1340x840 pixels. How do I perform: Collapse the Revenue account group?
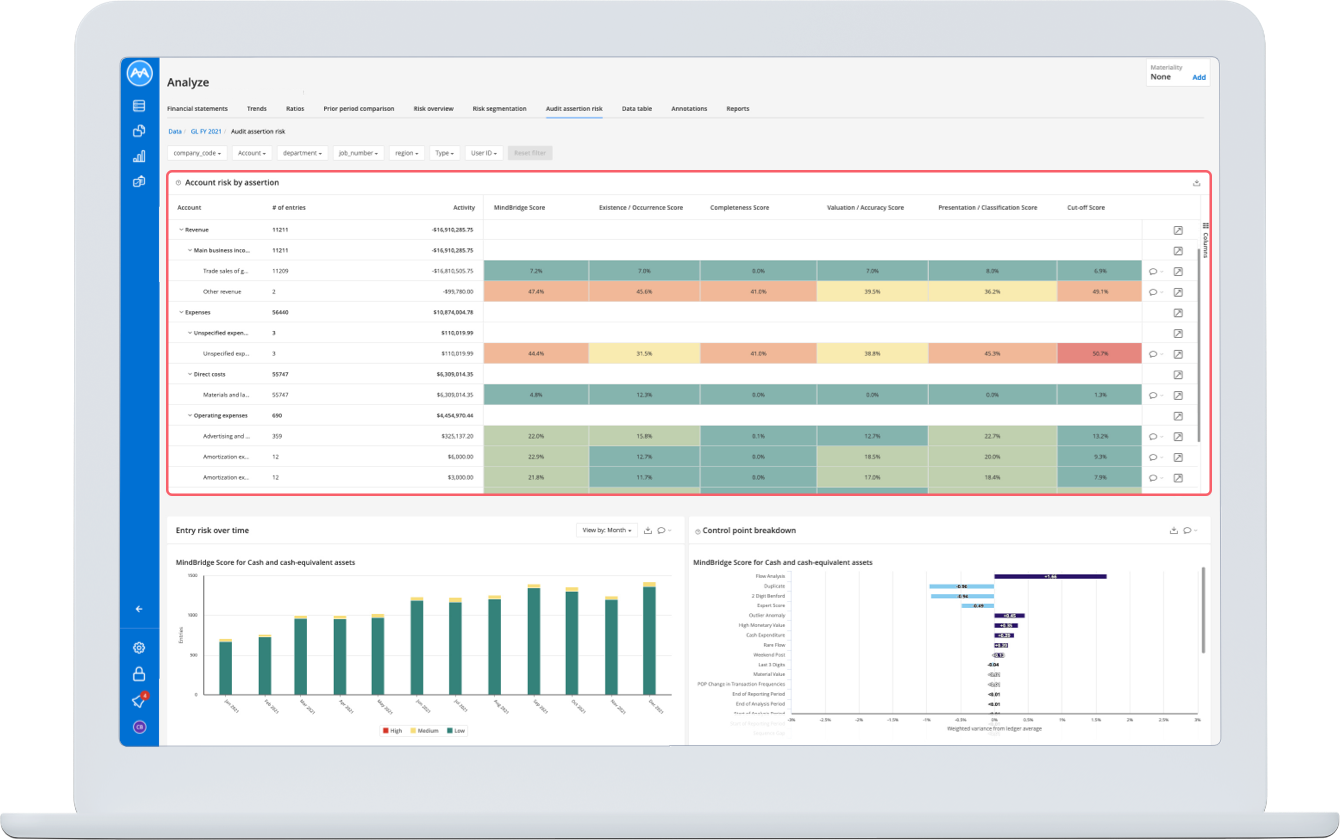click(181, 230)
